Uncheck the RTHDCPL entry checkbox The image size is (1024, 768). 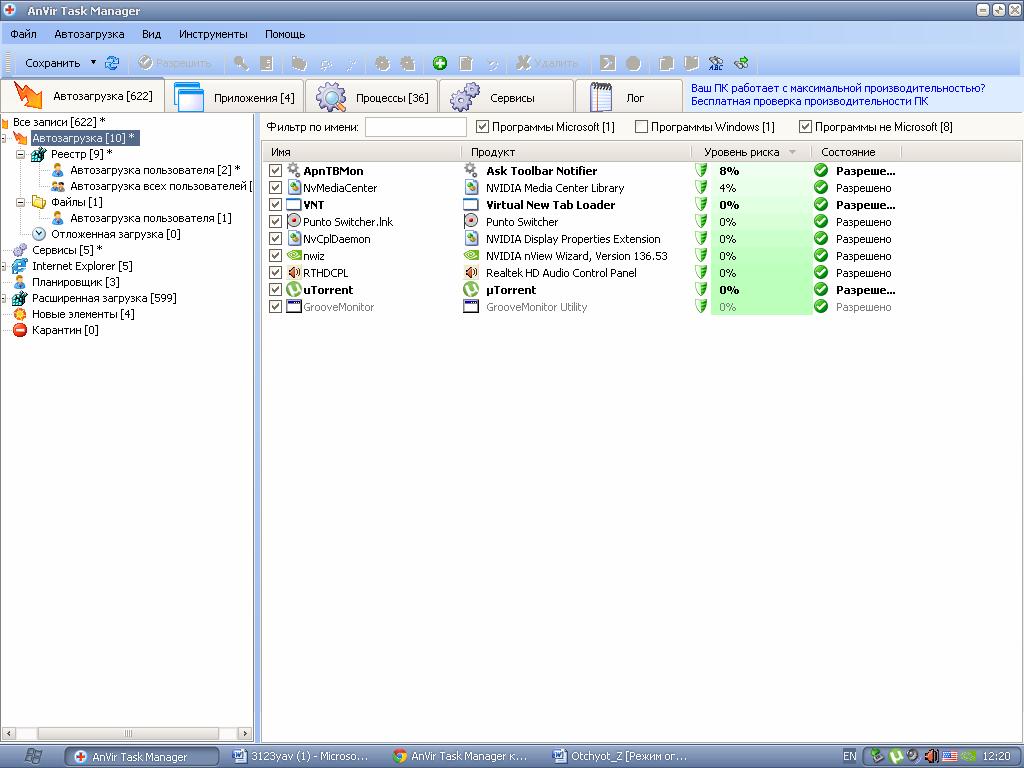point(276,272)
